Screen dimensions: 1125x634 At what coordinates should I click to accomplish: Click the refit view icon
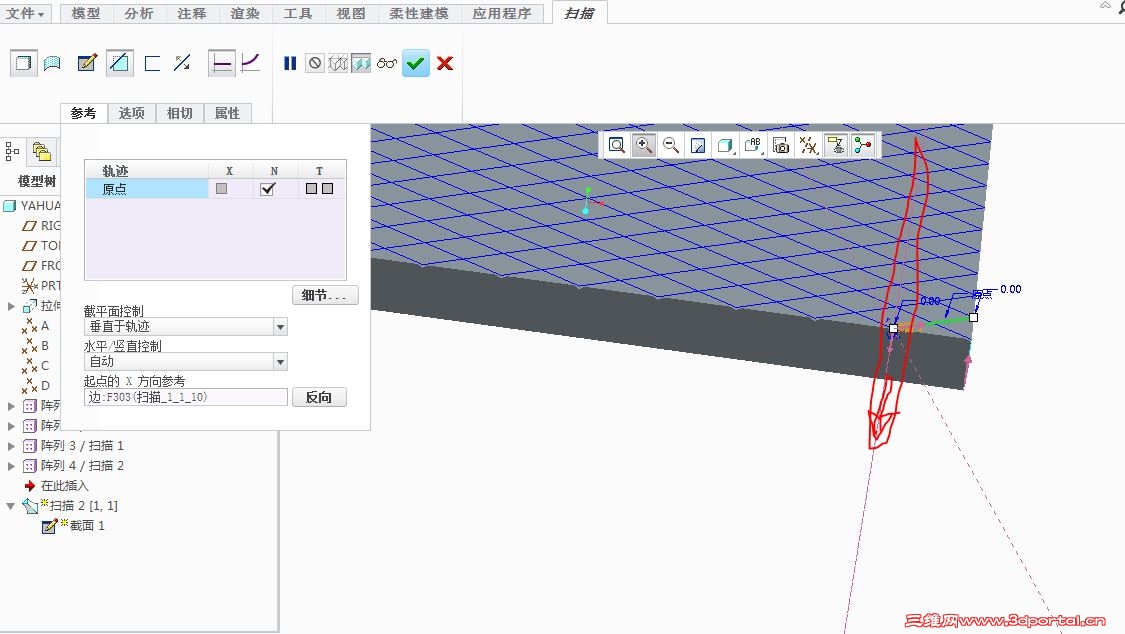[616, 146]
